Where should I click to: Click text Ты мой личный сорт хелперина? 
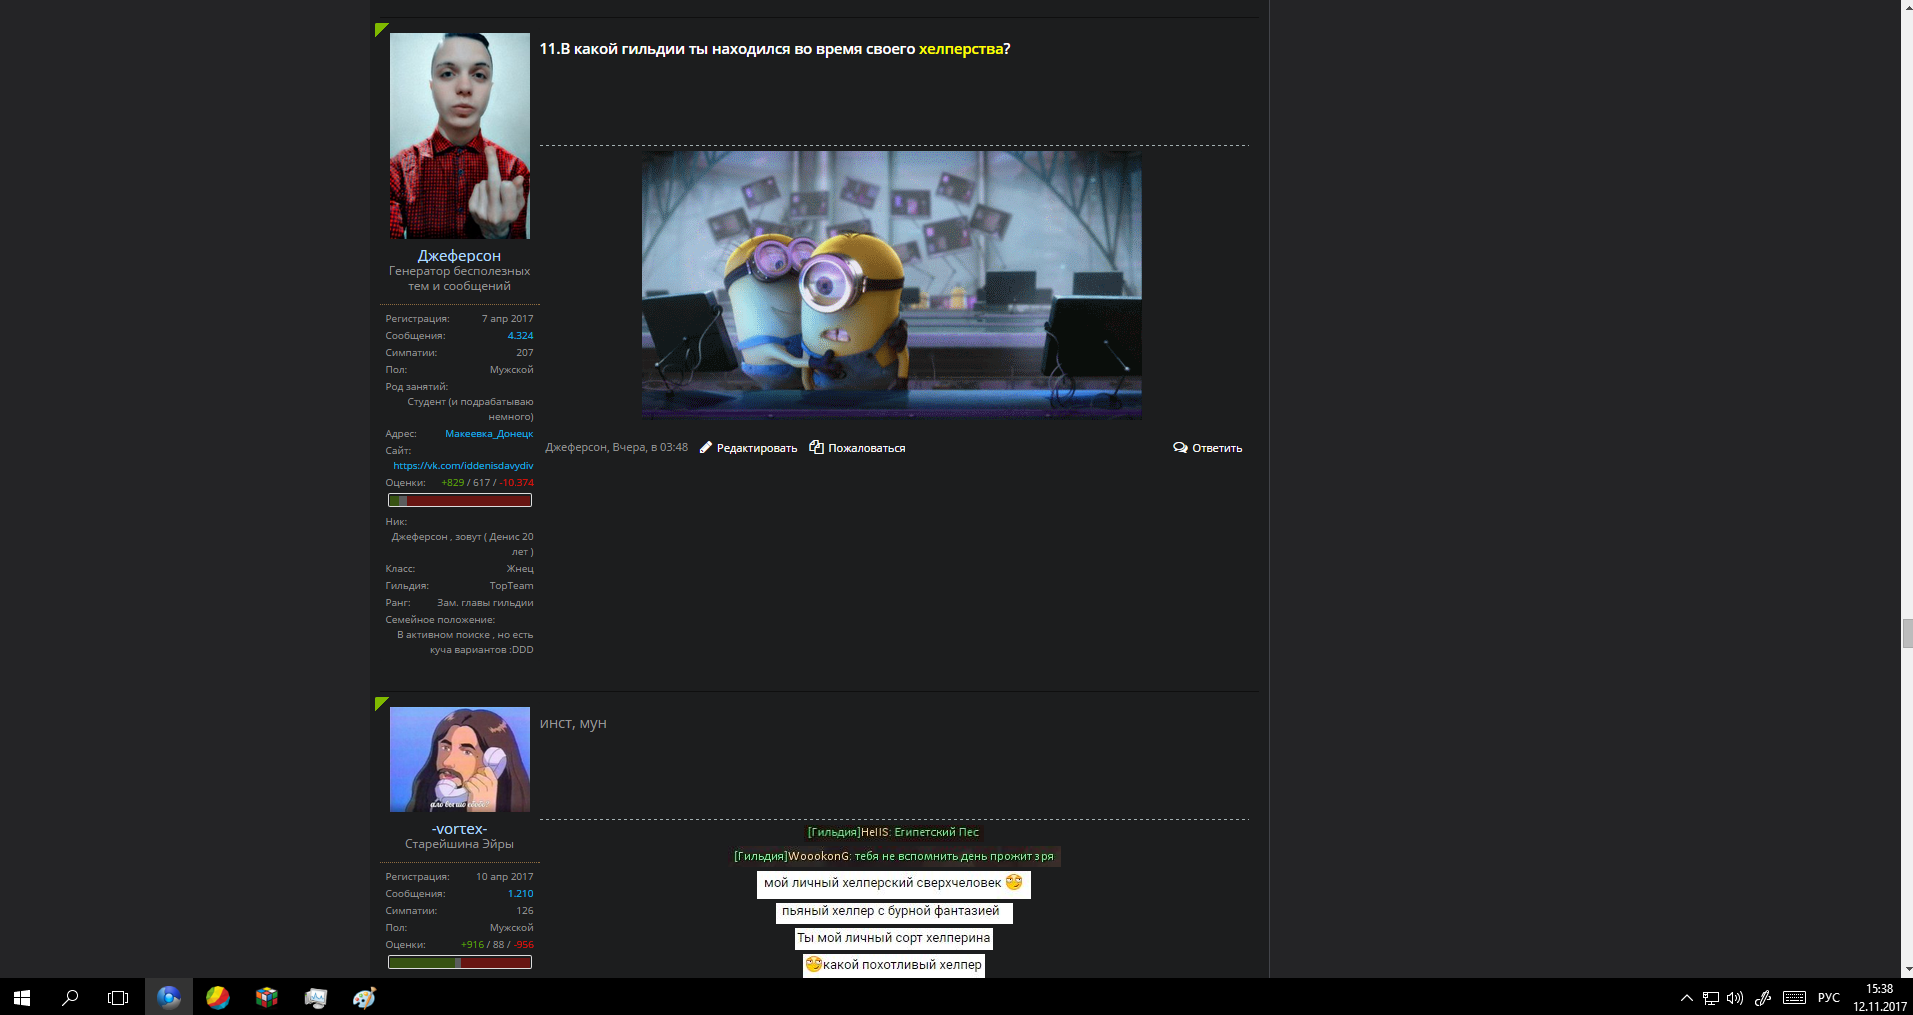pyautogui.click(x=893, y=938)
